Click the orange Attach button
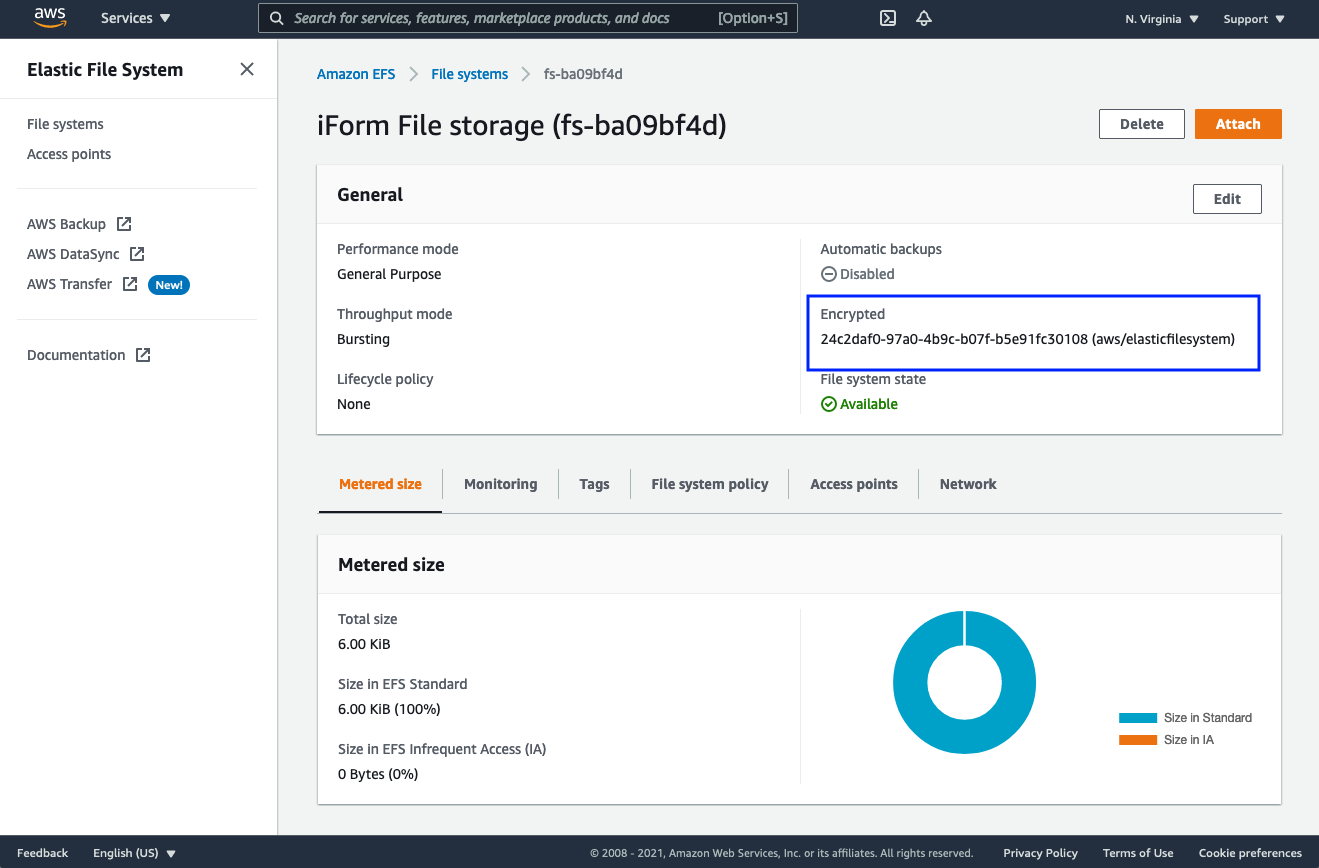Image resolution: width=1319 pixels, height=868 pixels. click(x=1238, y=124)
